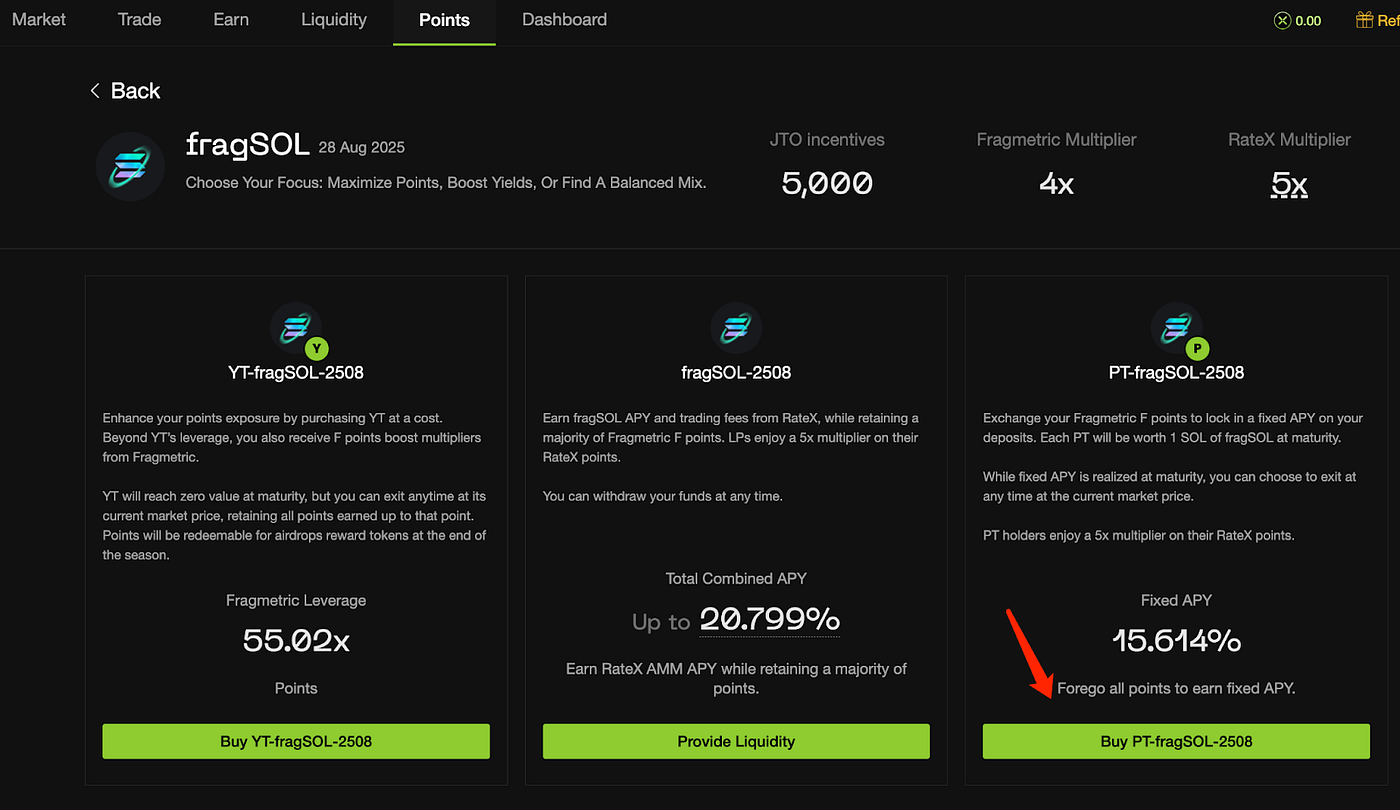
Task: Click the back chevron arrow icon
Action: 95,91
